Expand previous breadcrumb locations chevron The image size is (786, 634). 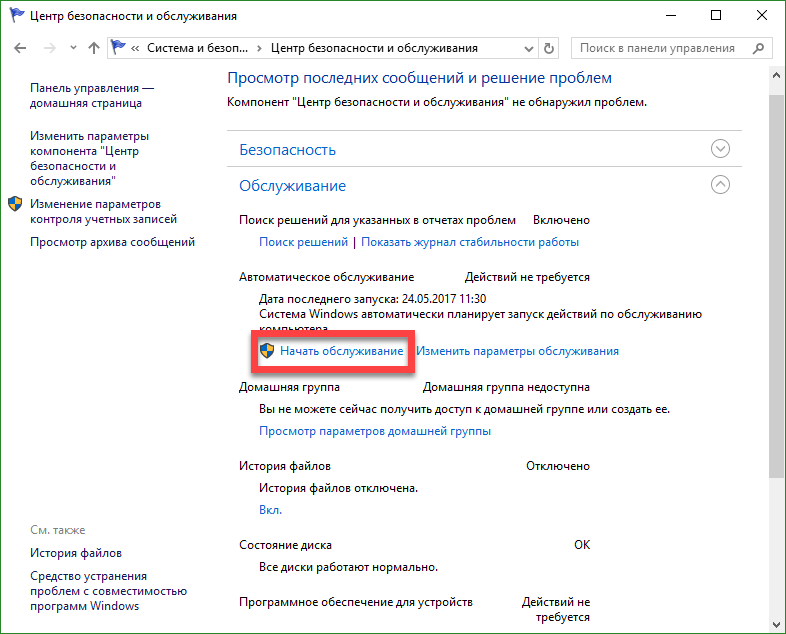pos(135,49)
